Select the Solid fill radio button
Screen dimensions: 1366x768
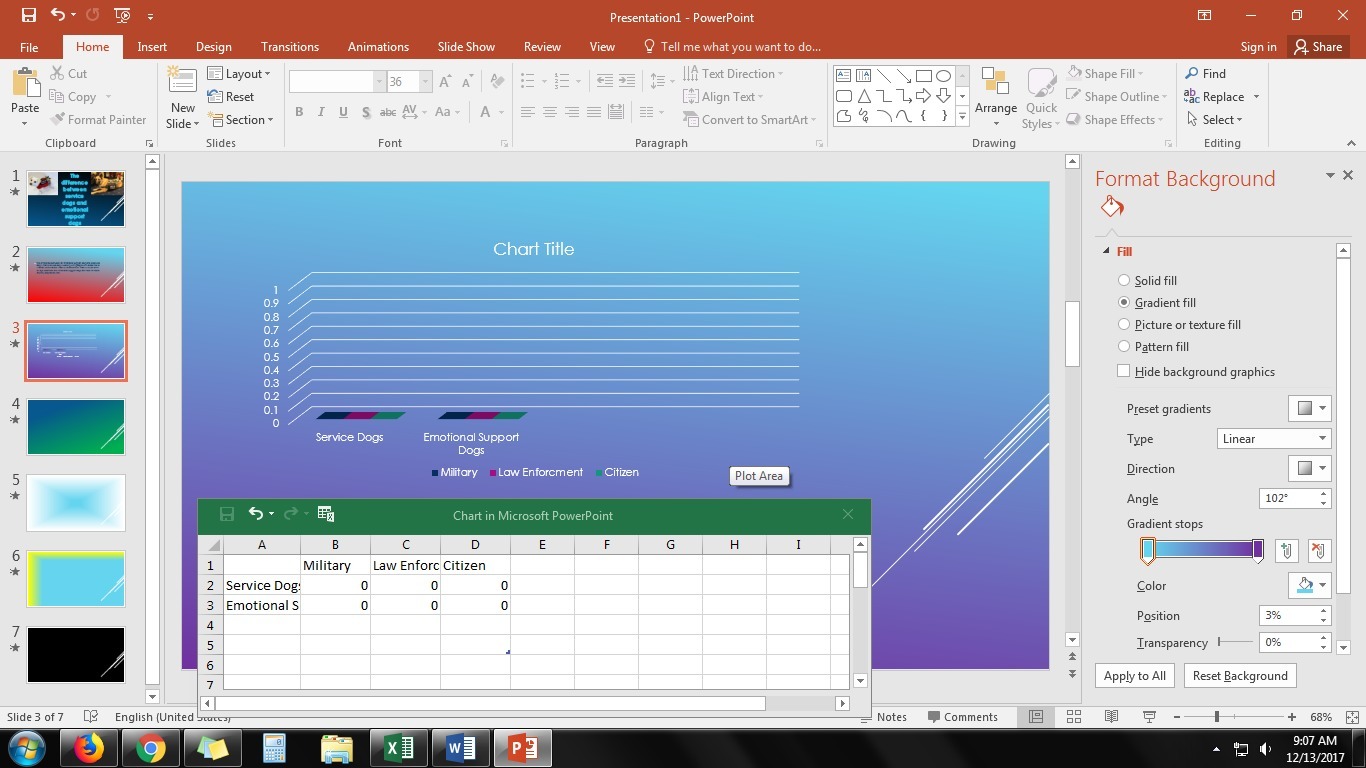[x=1124, y=281]
